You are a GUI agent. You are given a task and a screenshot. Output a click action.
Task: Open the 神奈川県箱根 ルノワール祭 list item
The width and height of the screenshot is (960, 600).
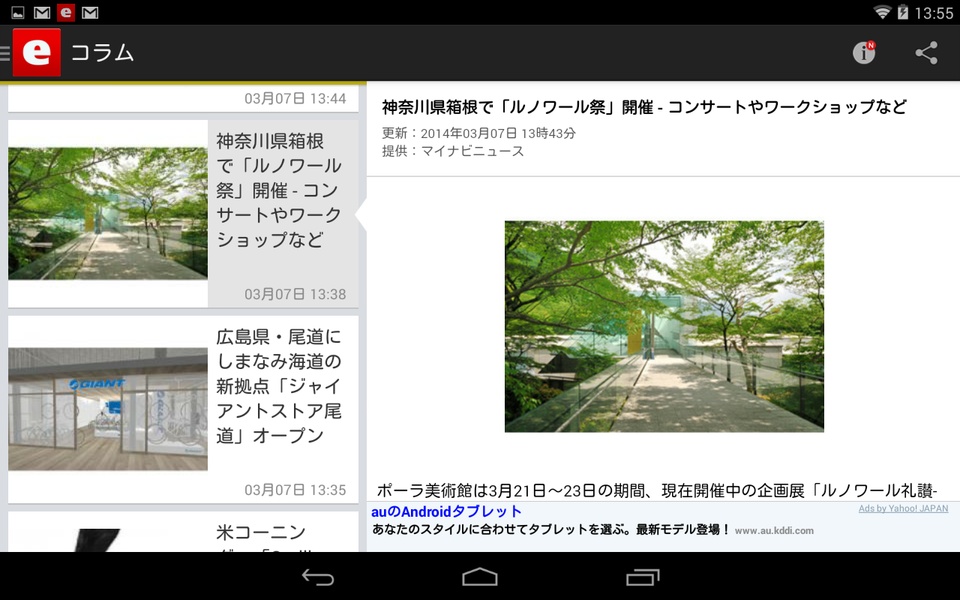183,213
